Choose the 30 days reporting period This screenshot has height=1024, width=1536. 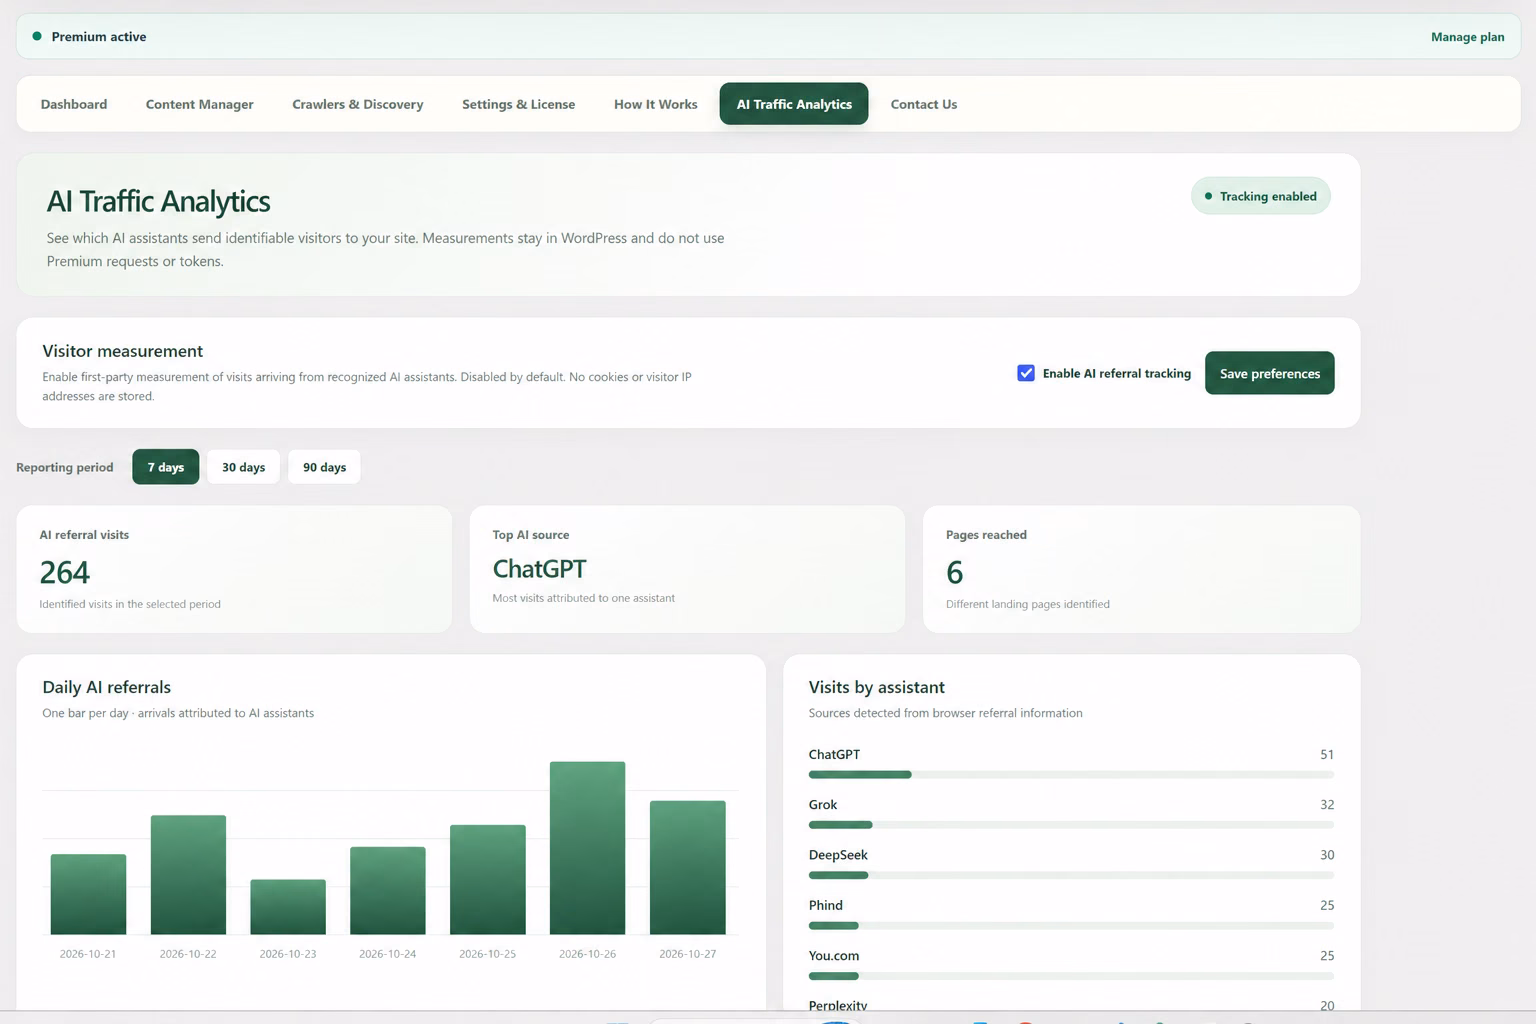point(244,467)
